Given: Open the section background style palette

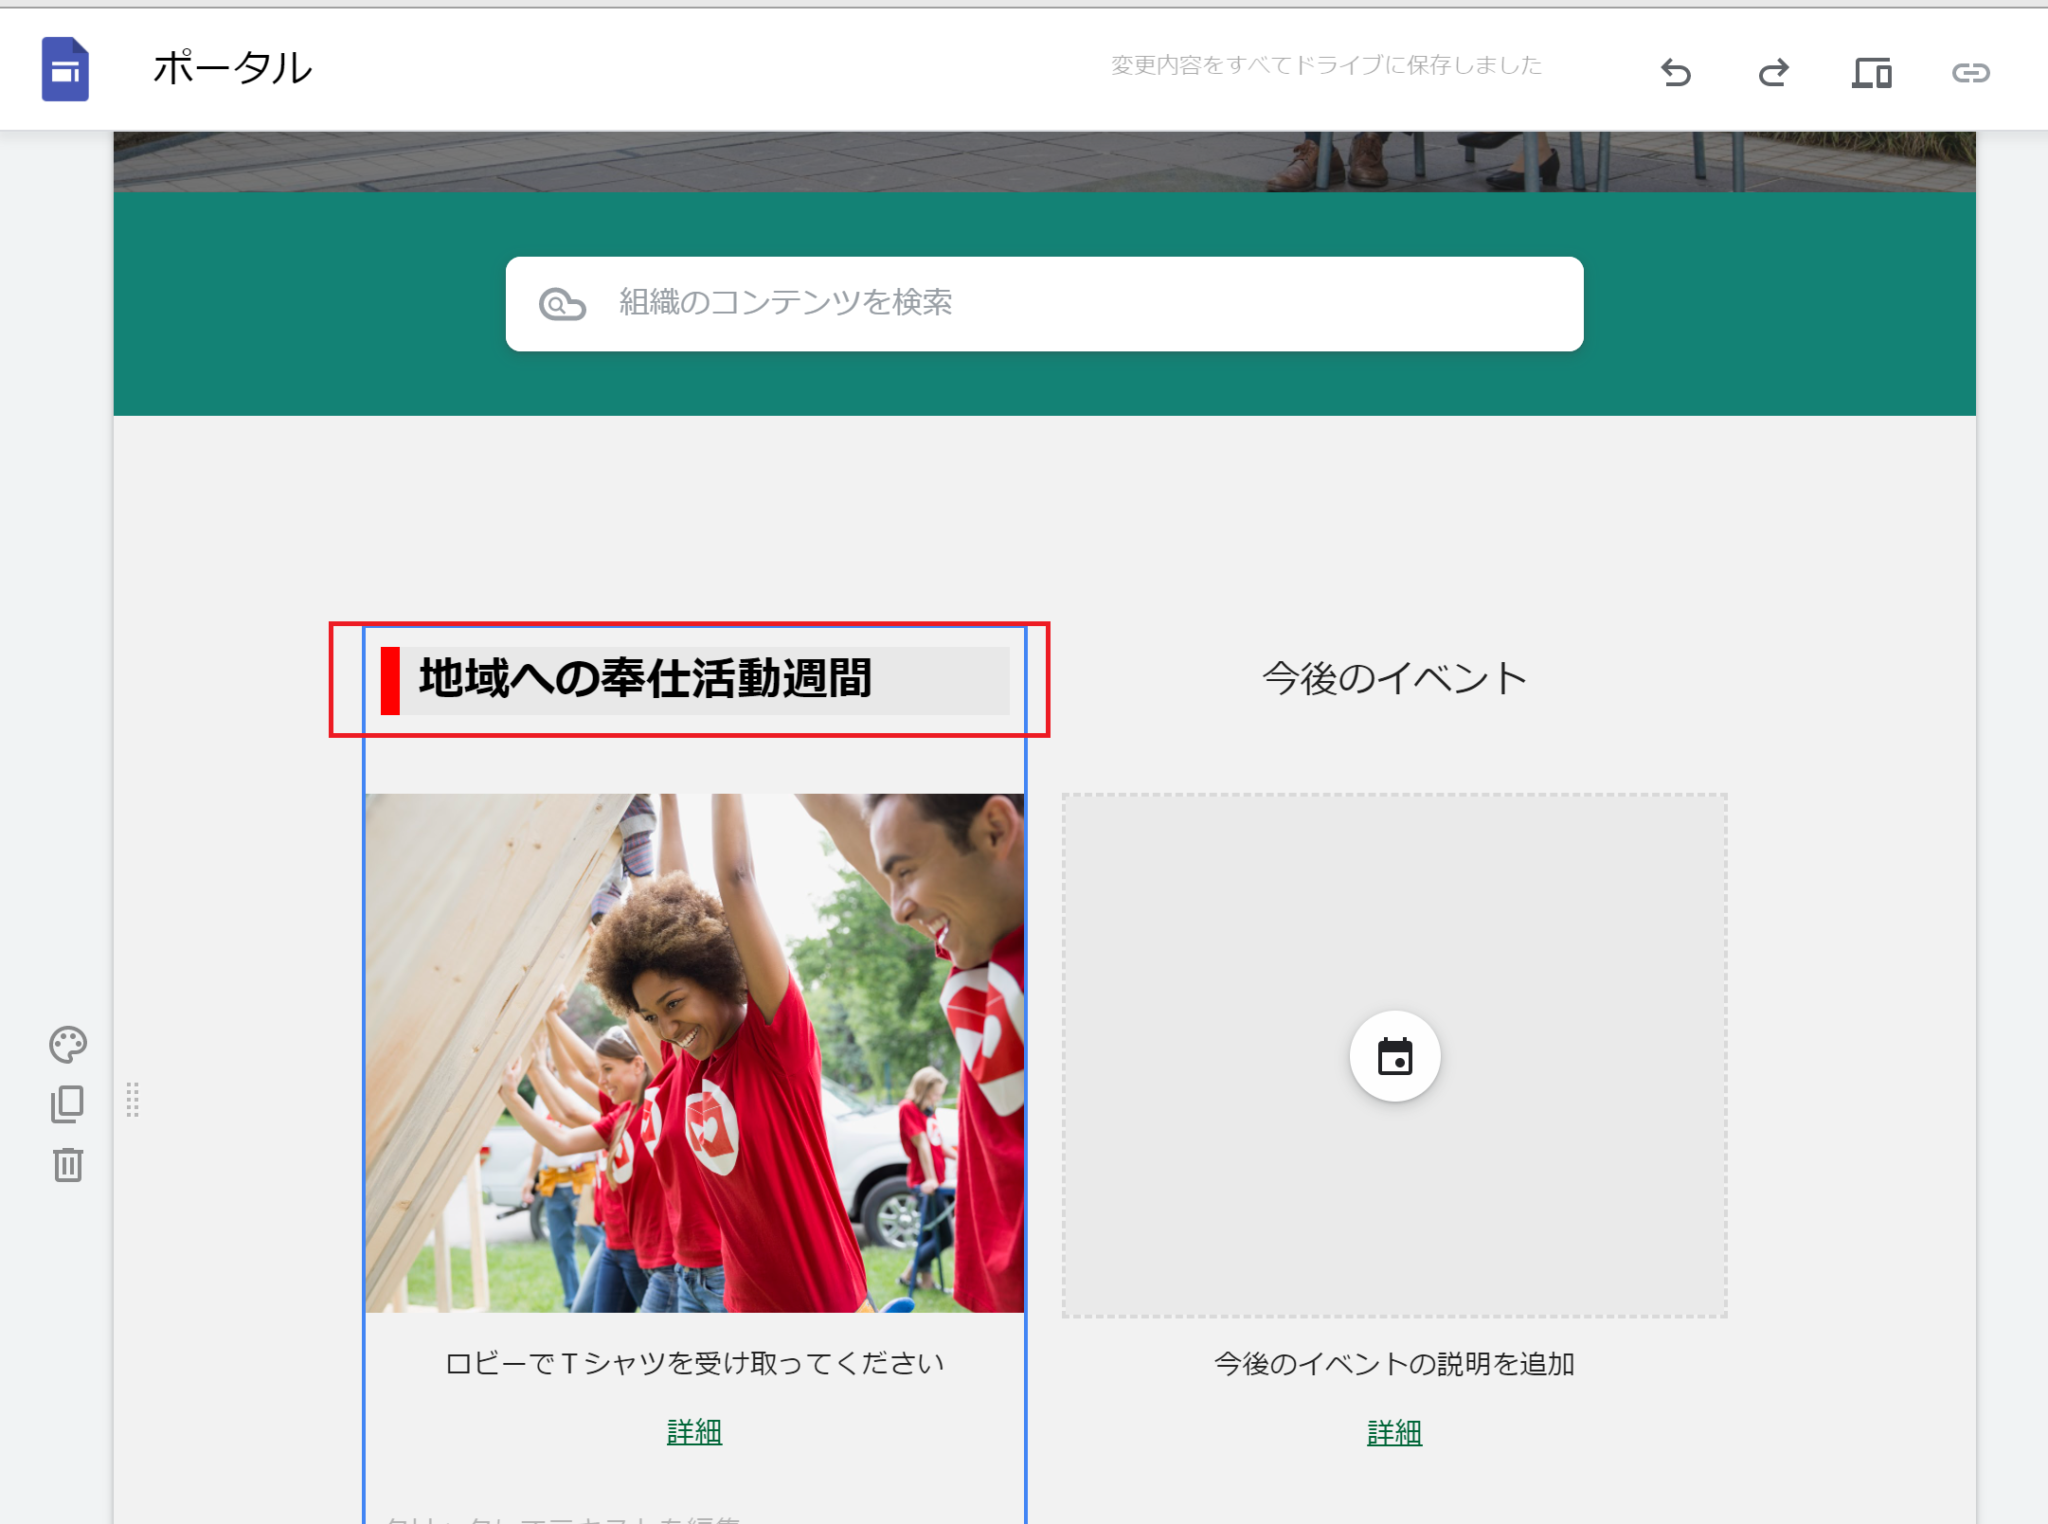Looking at the screenshot, I should (x=66, y=1046).
